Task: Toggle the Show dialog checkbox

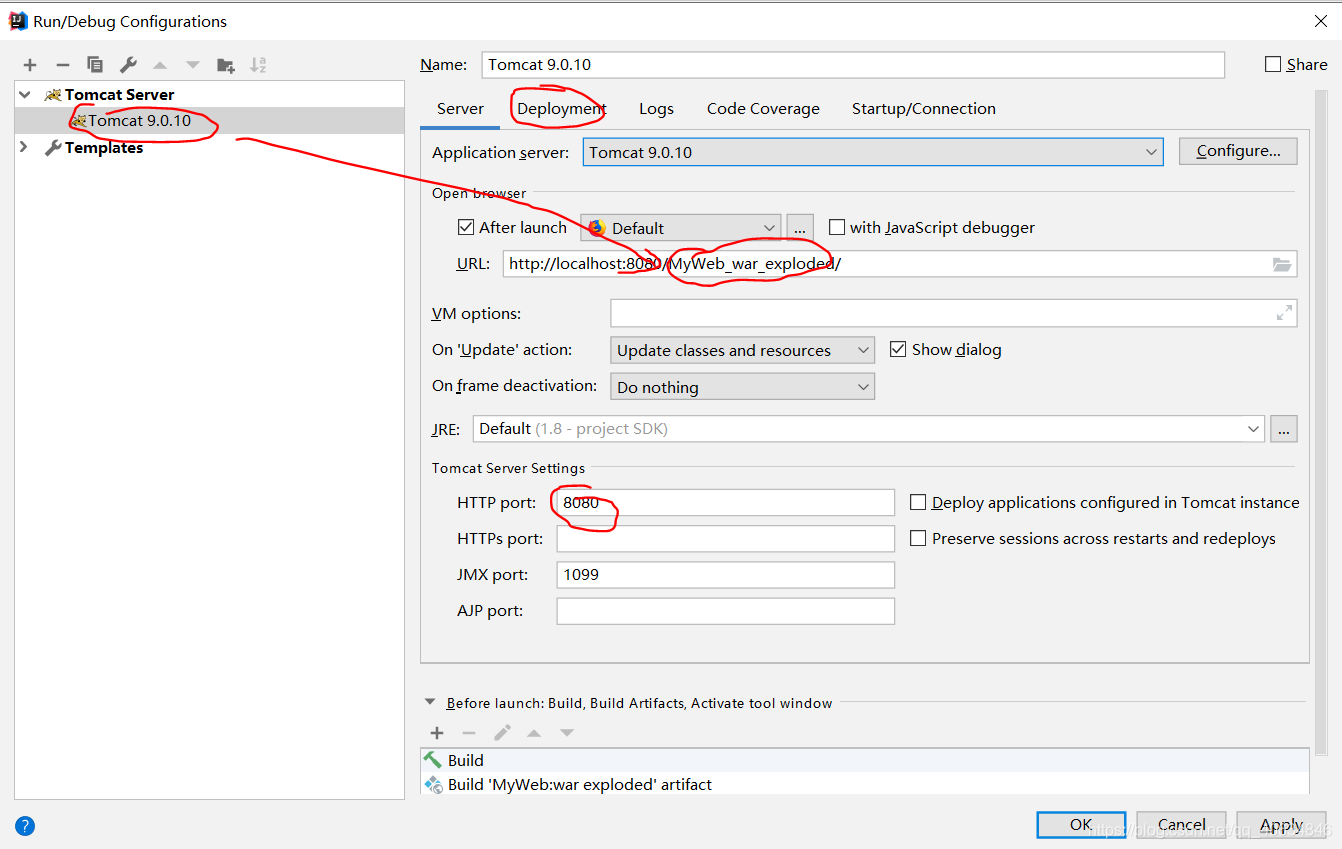Action: coord(897,349)
